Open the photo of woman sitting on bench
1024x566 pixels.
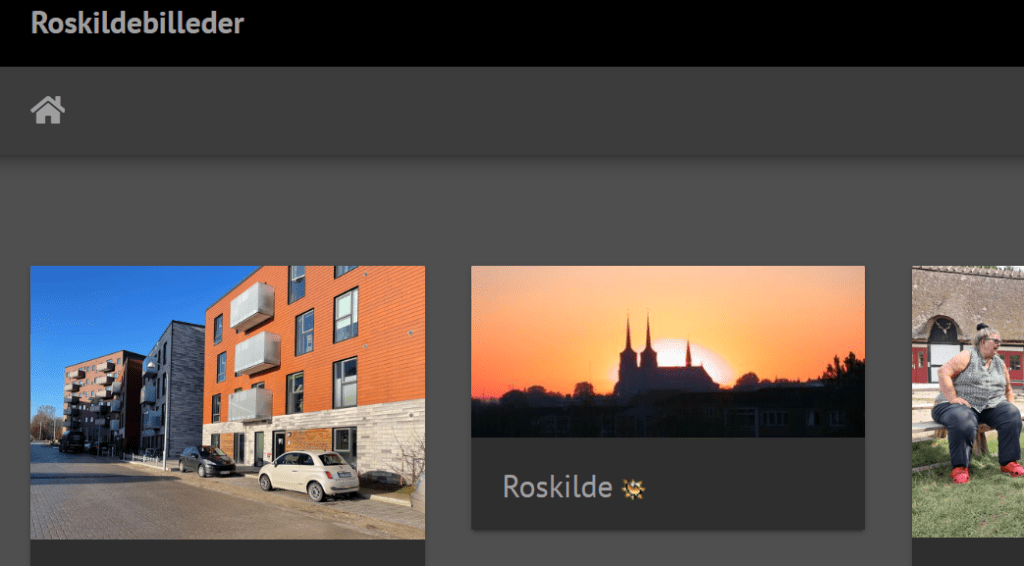pos(968,401)
